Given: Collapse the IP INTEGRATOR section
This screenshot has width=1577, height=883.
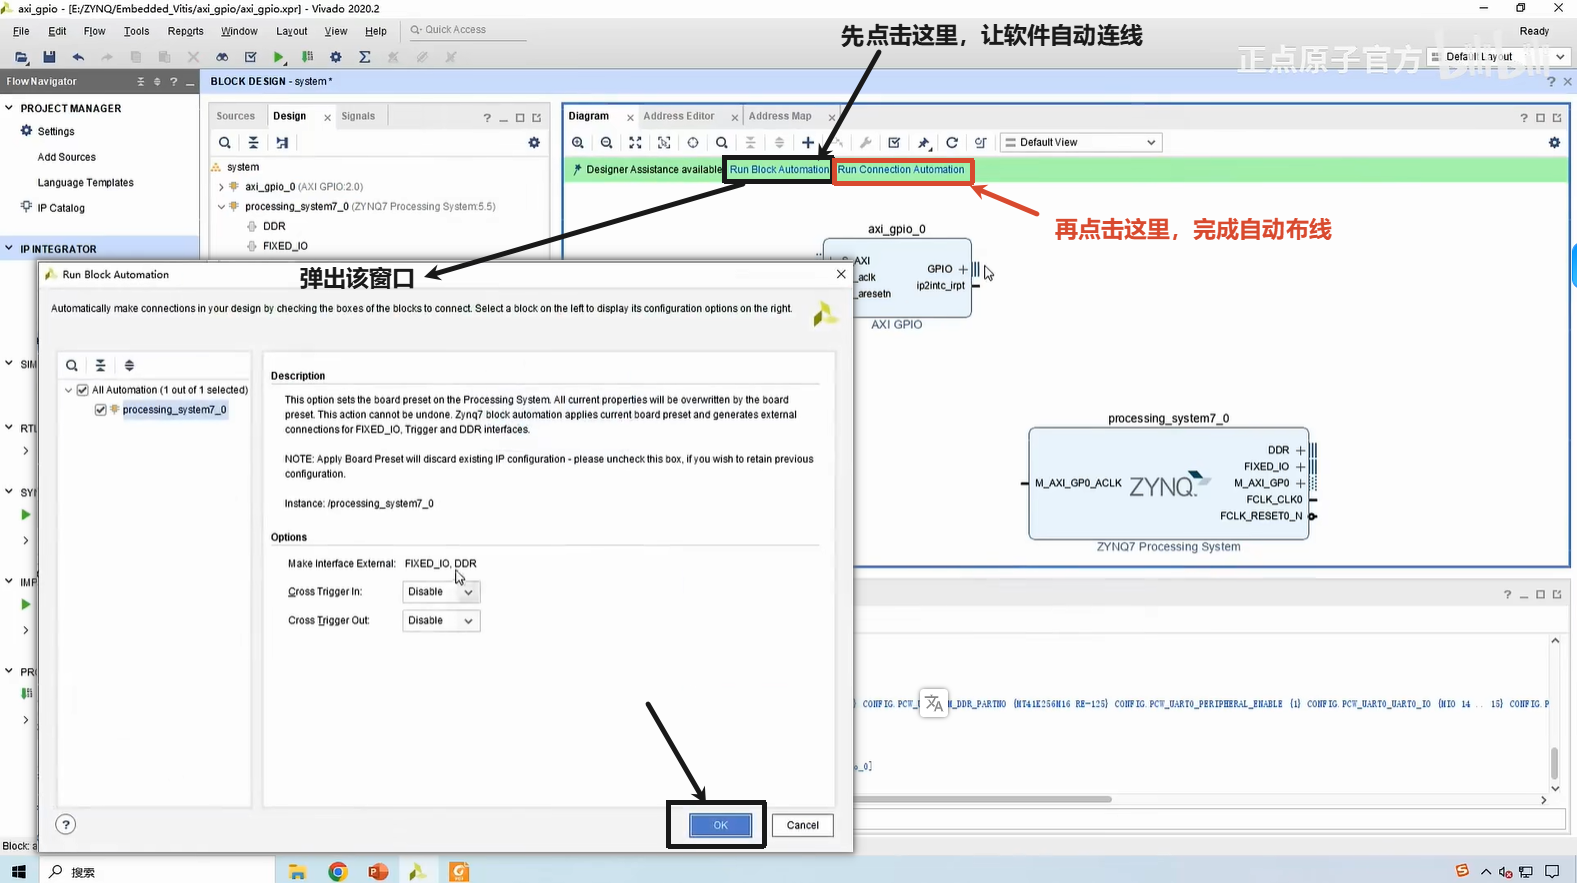Looking at the screenshot, I should coord(9,249).
